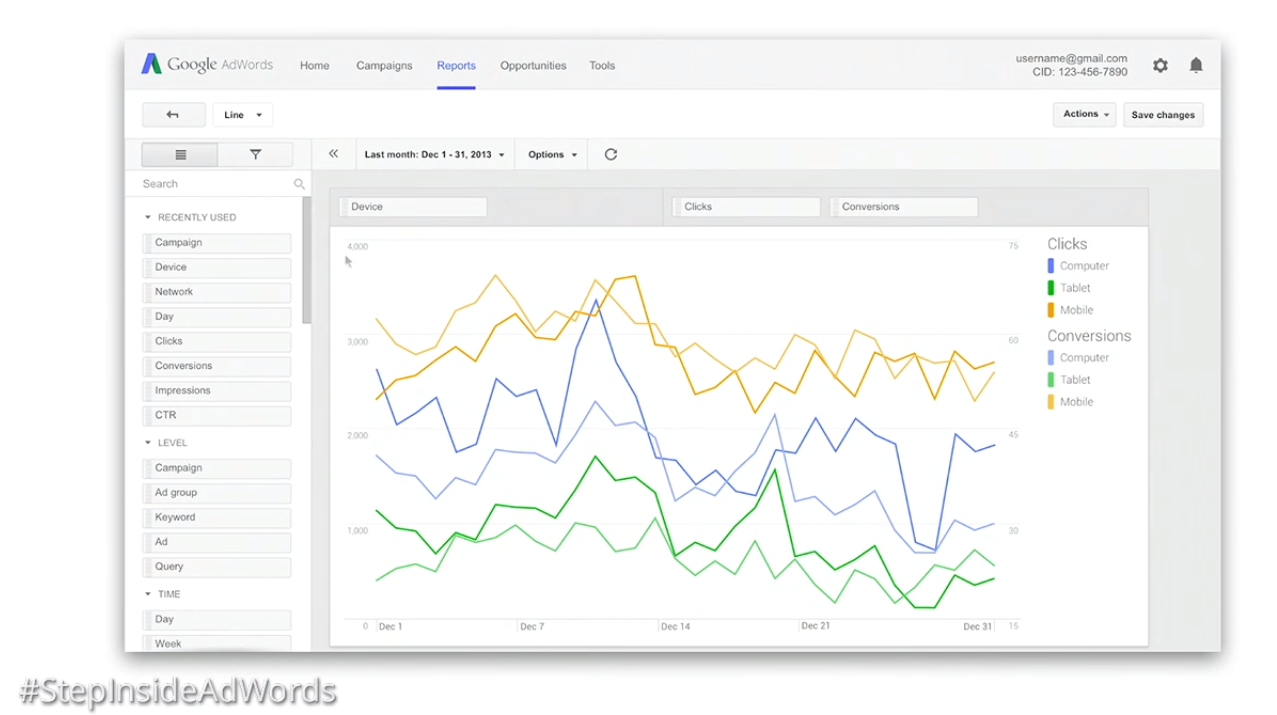The width and height of the screenshot is (1277, 715).
Task: Click the back arrow button
Action: [x=173, y=115]
